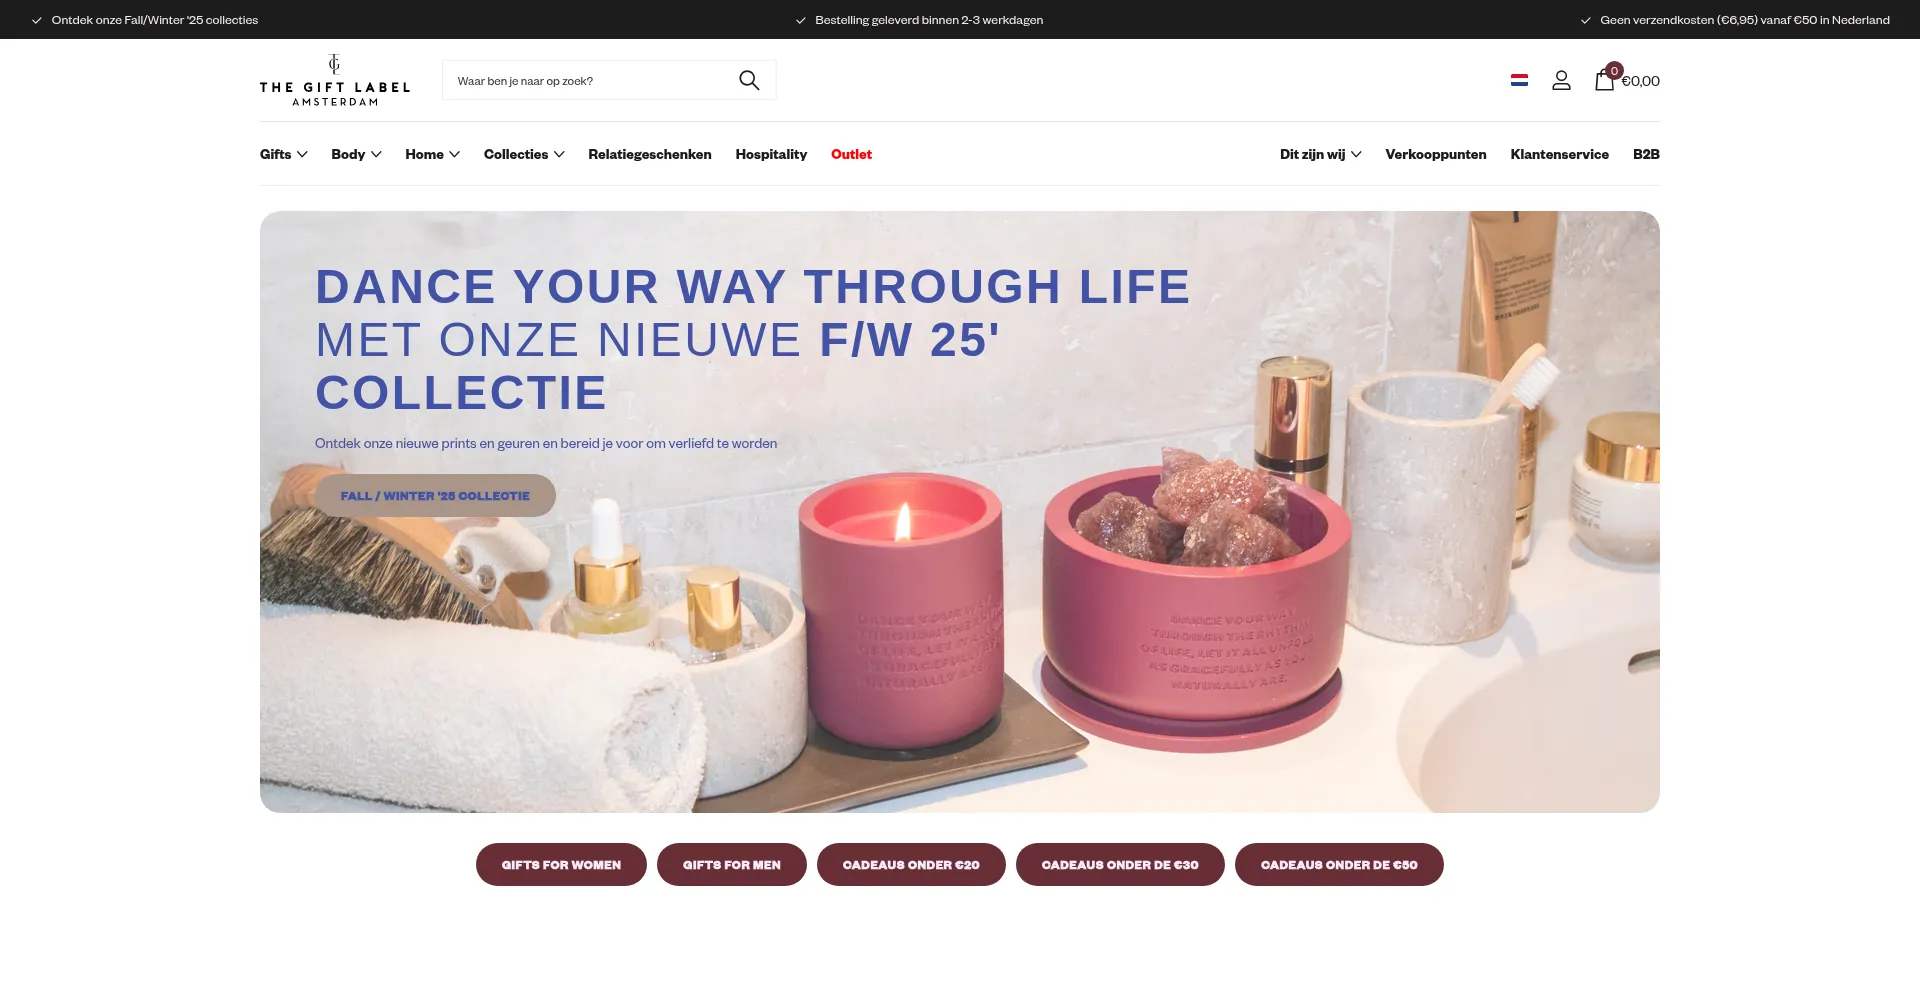Expand the Collecties dropdown menu
Image resolution: width=1920 pixels, height=993 pixels.
tap(524, 154)
